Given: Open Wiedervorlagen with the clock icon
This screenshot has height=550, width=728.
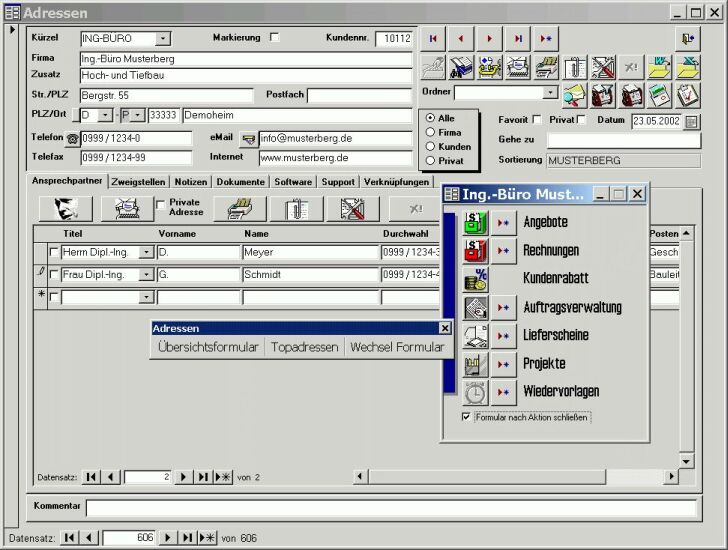Looking at the screenshot, I should tap(475, 392).
